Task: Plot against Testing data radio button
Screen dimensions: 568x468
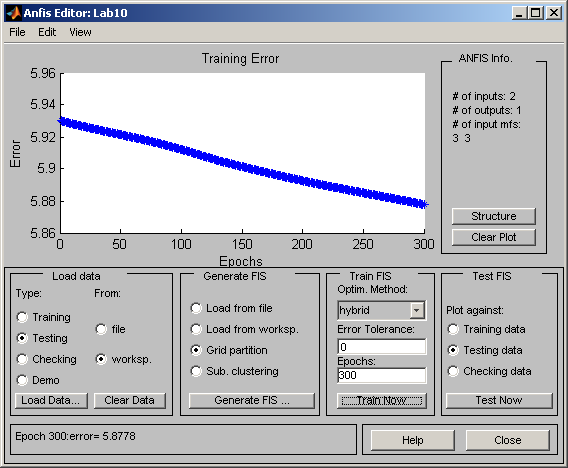Action: 453,350
